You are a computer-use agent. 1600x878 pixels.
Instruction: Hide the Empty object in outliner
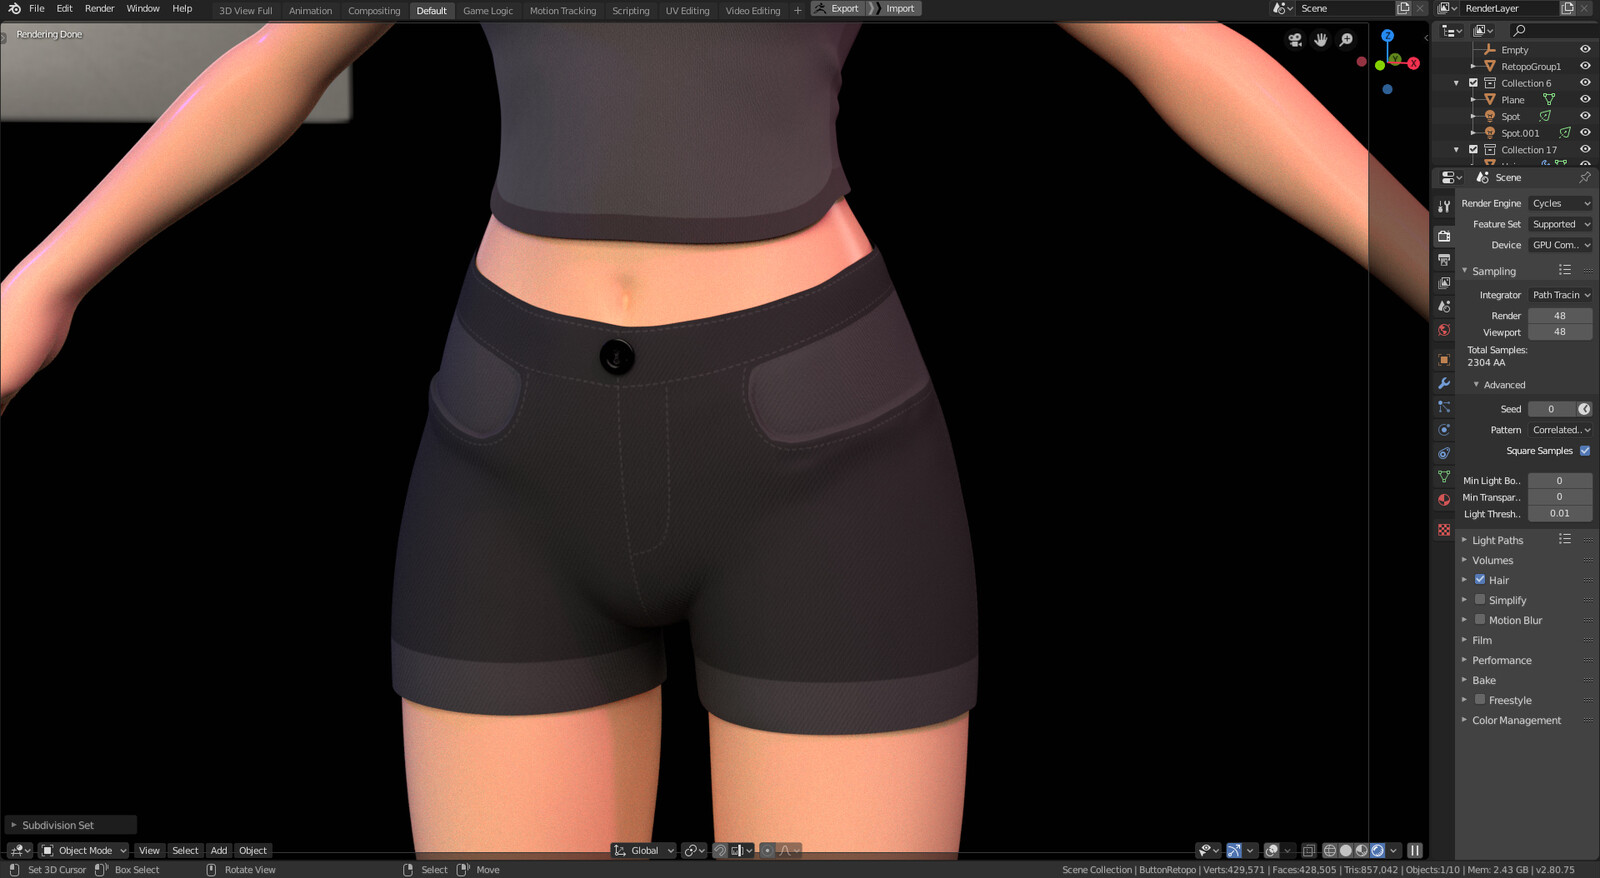[x=1585, y=49]
